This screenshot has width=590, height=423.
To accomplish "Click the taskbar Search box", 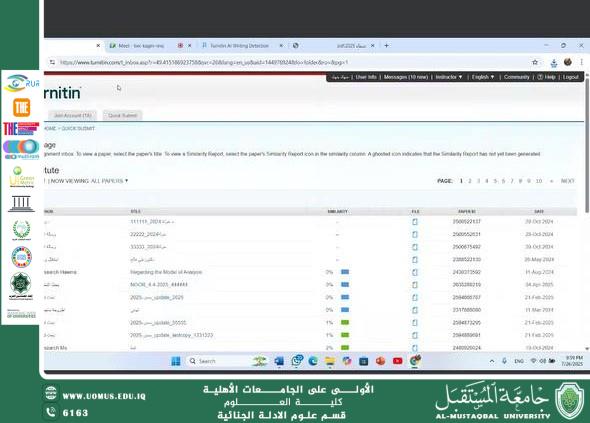I will click(218, 361).
